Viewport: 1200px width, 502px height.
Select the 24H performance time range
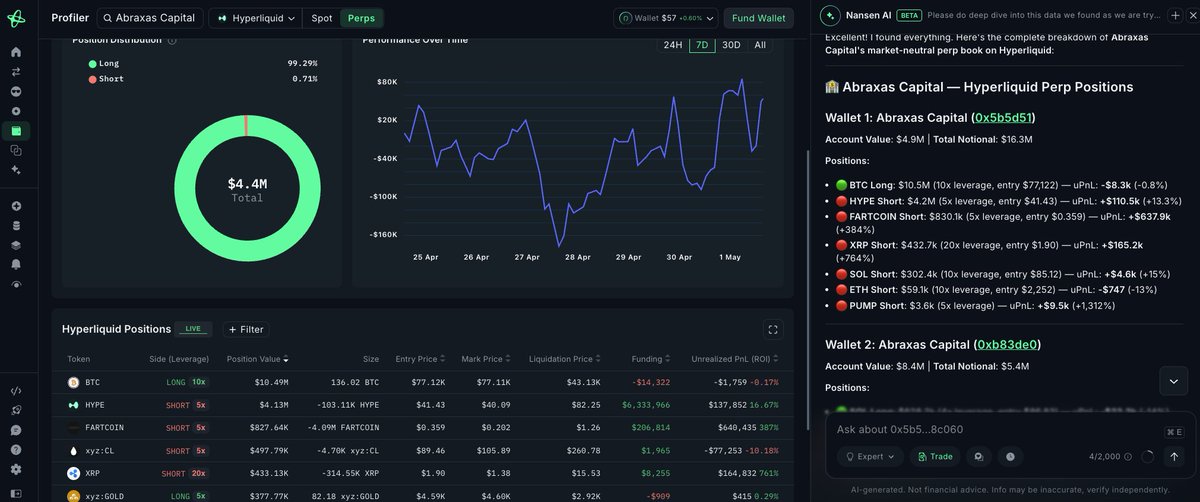673,45
